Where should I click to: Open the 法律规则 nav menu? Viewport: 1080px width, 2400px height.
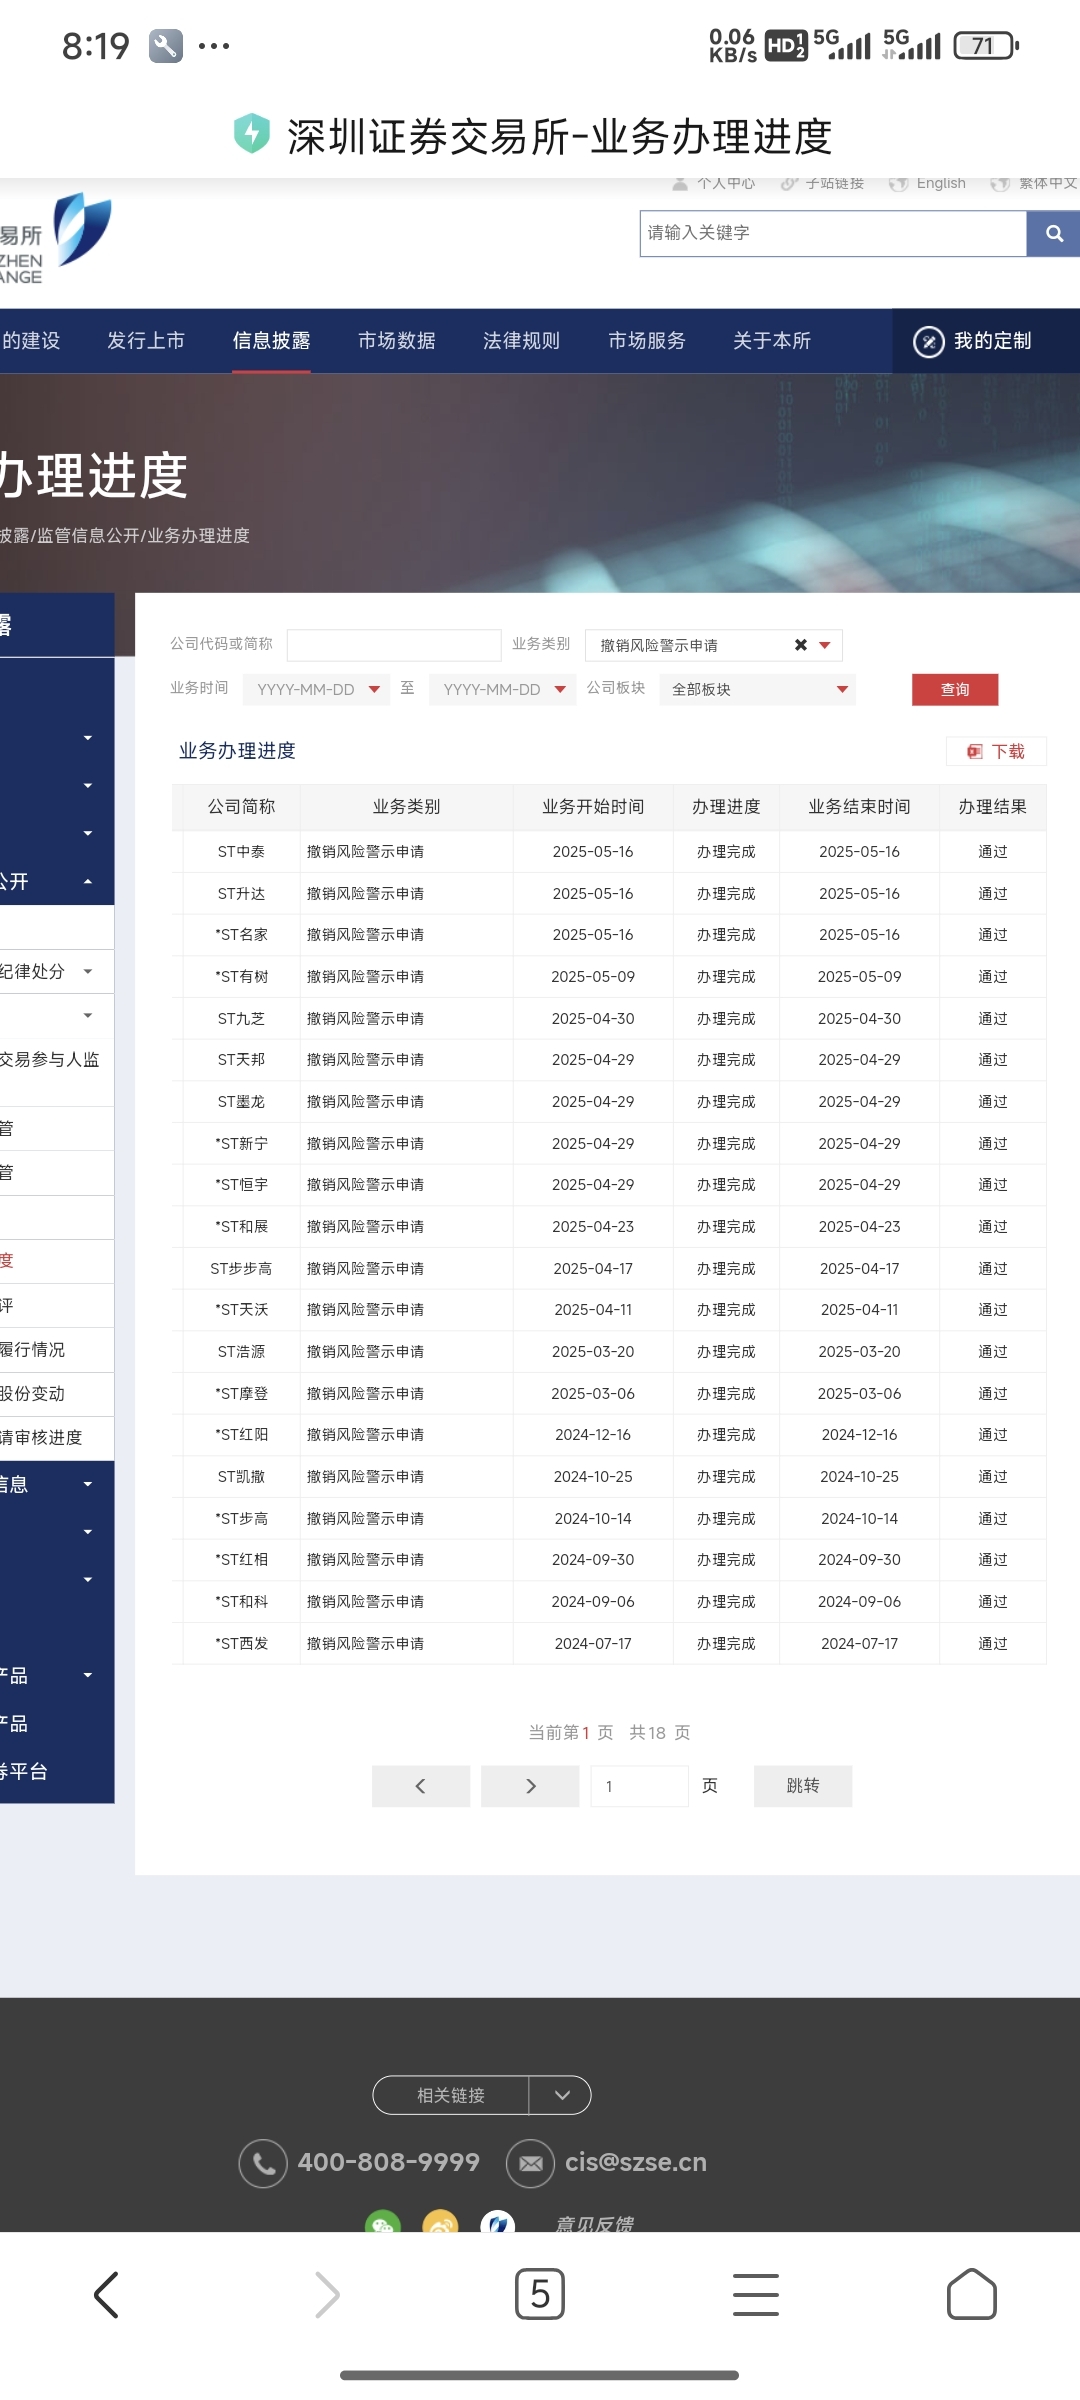click(x=521, y=341)
